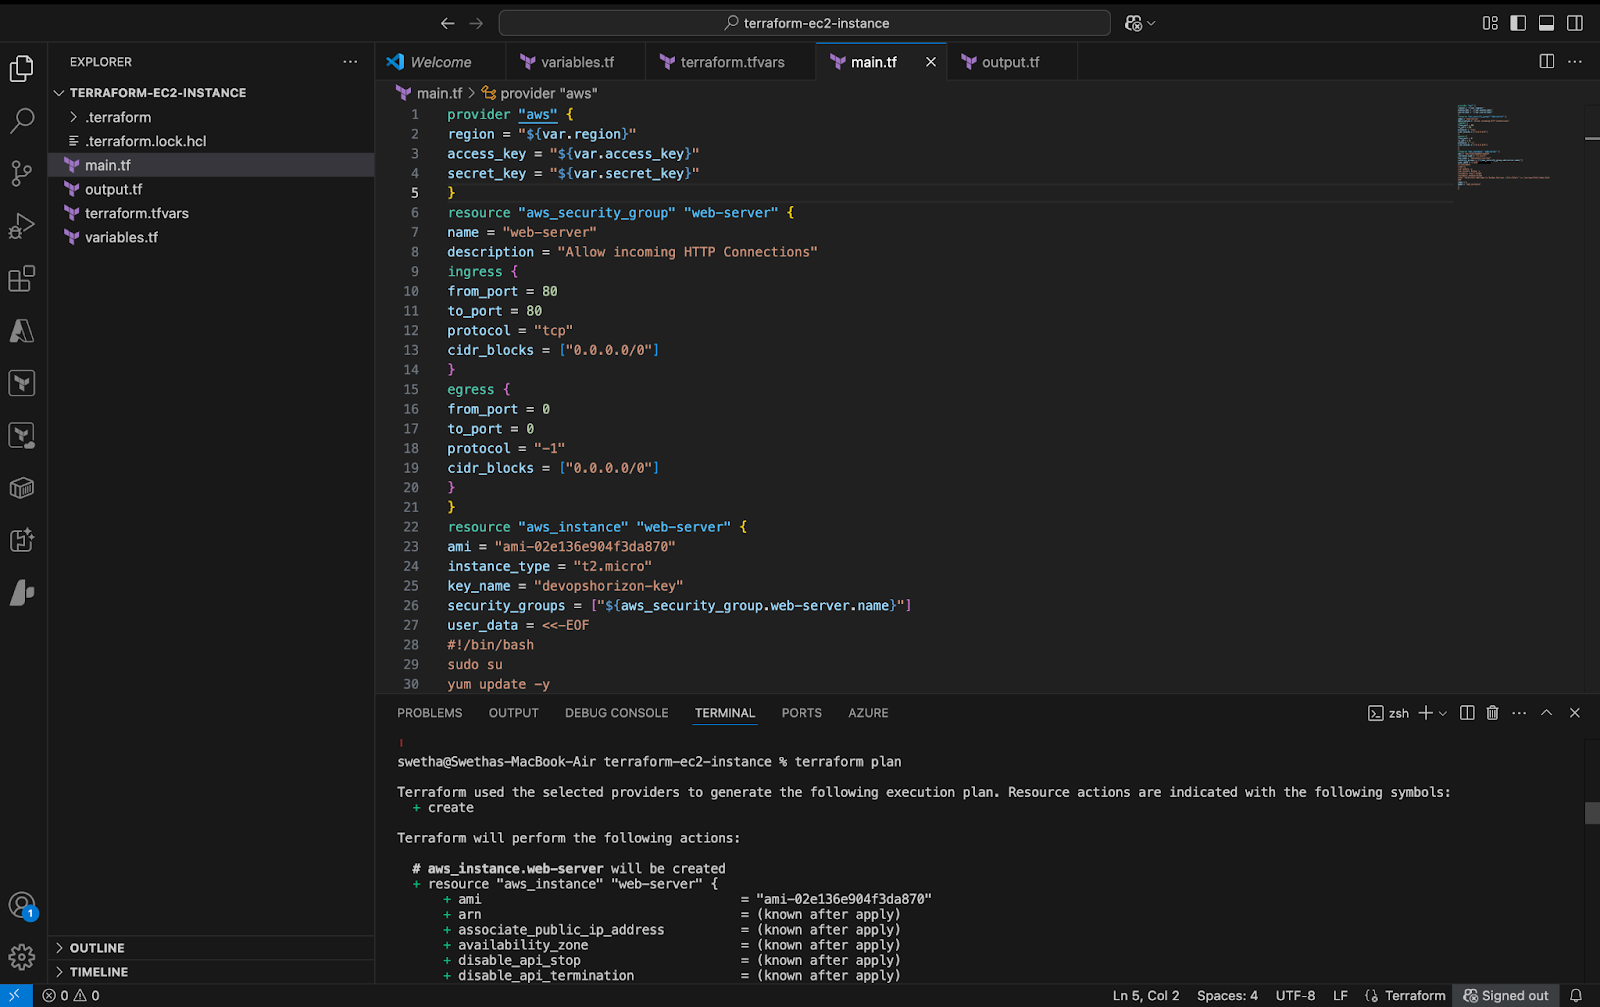This screenshot has height=1007, width=1600.
Task: Select main.tf in the explorer
Action: 211,165
